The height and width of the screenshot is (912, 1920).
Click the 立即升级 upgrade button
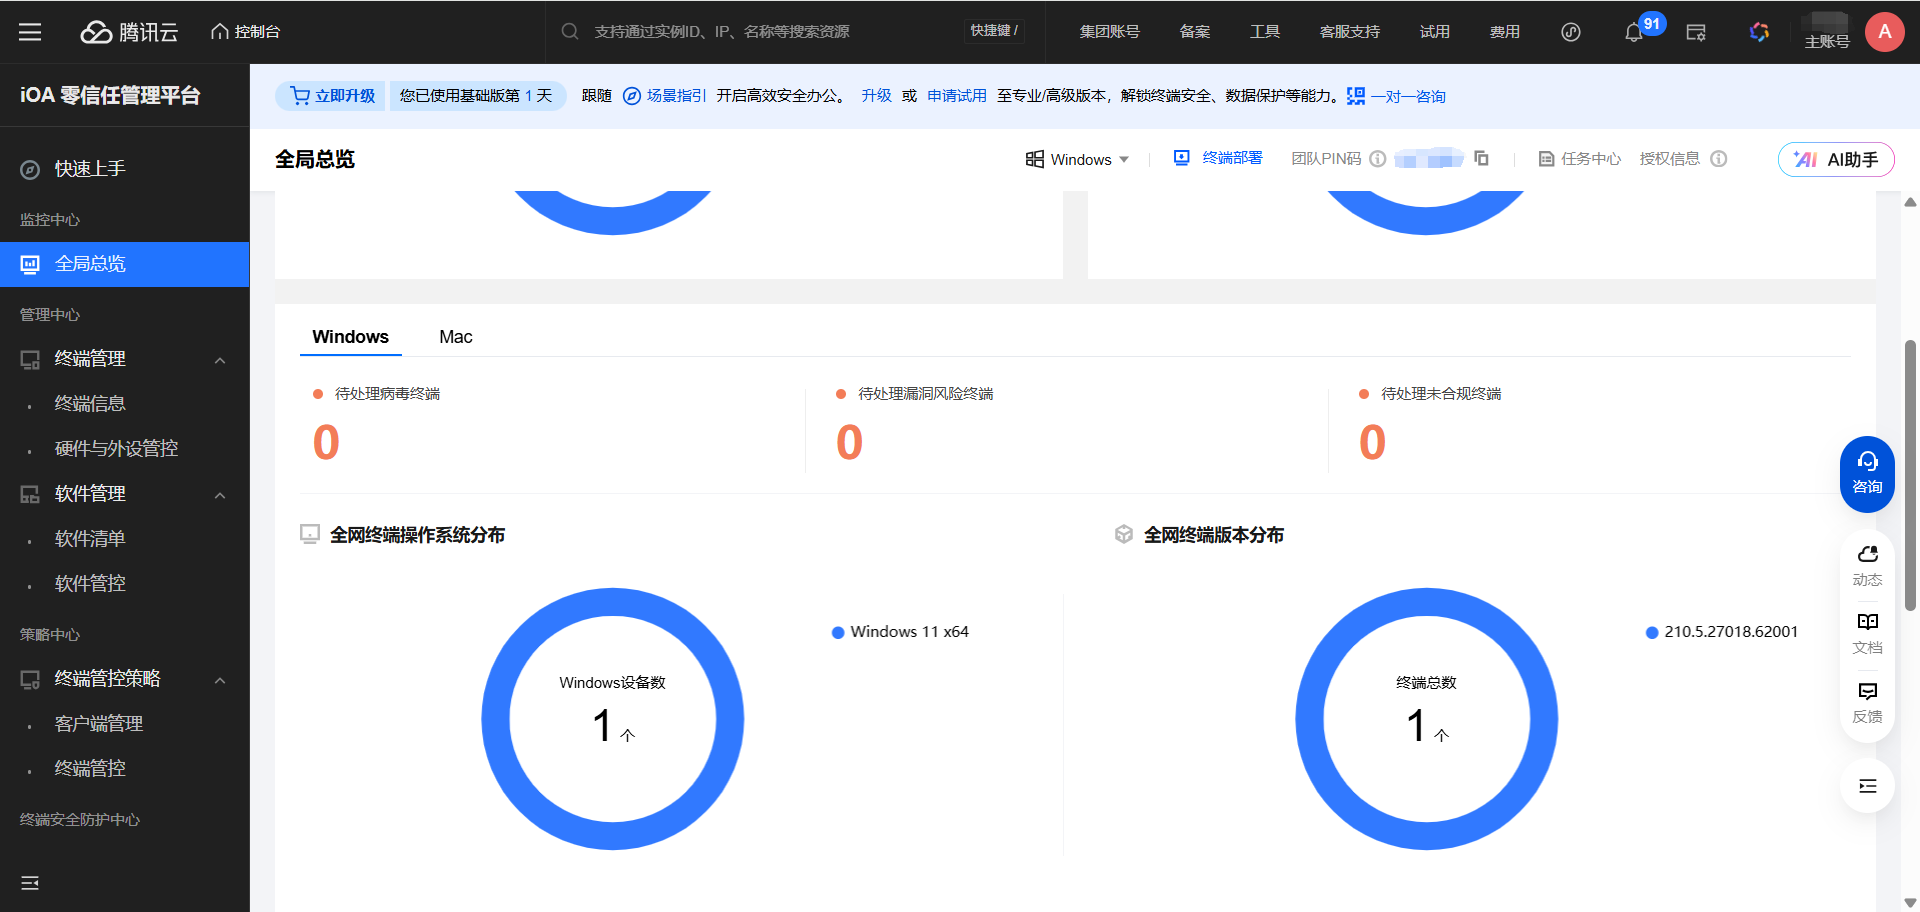tap(331, 96)
